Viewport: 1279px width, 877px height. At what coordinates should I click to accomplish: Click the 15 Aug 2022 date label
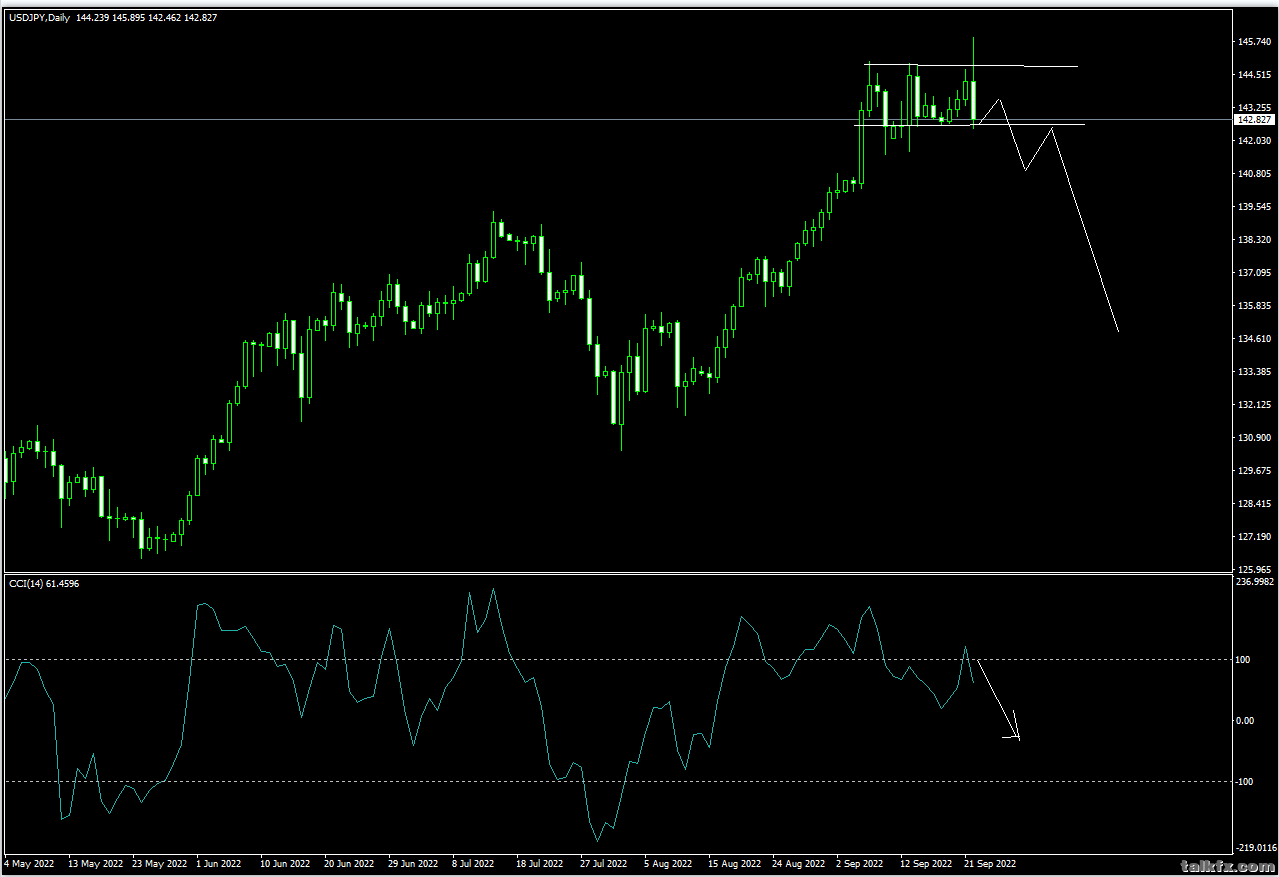735,863
